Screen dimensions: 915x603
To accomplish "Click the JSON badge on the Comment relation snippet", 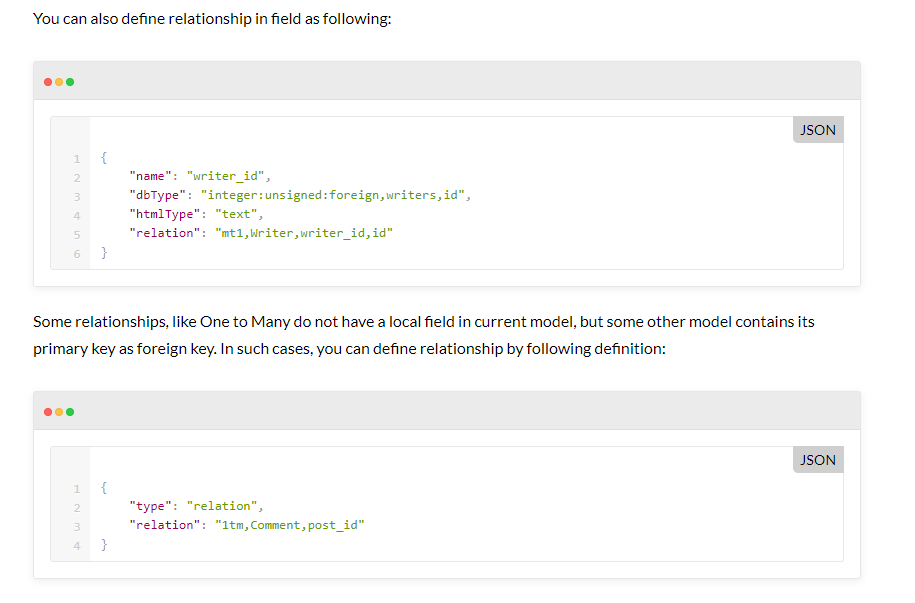I will [x=817, y=460].
